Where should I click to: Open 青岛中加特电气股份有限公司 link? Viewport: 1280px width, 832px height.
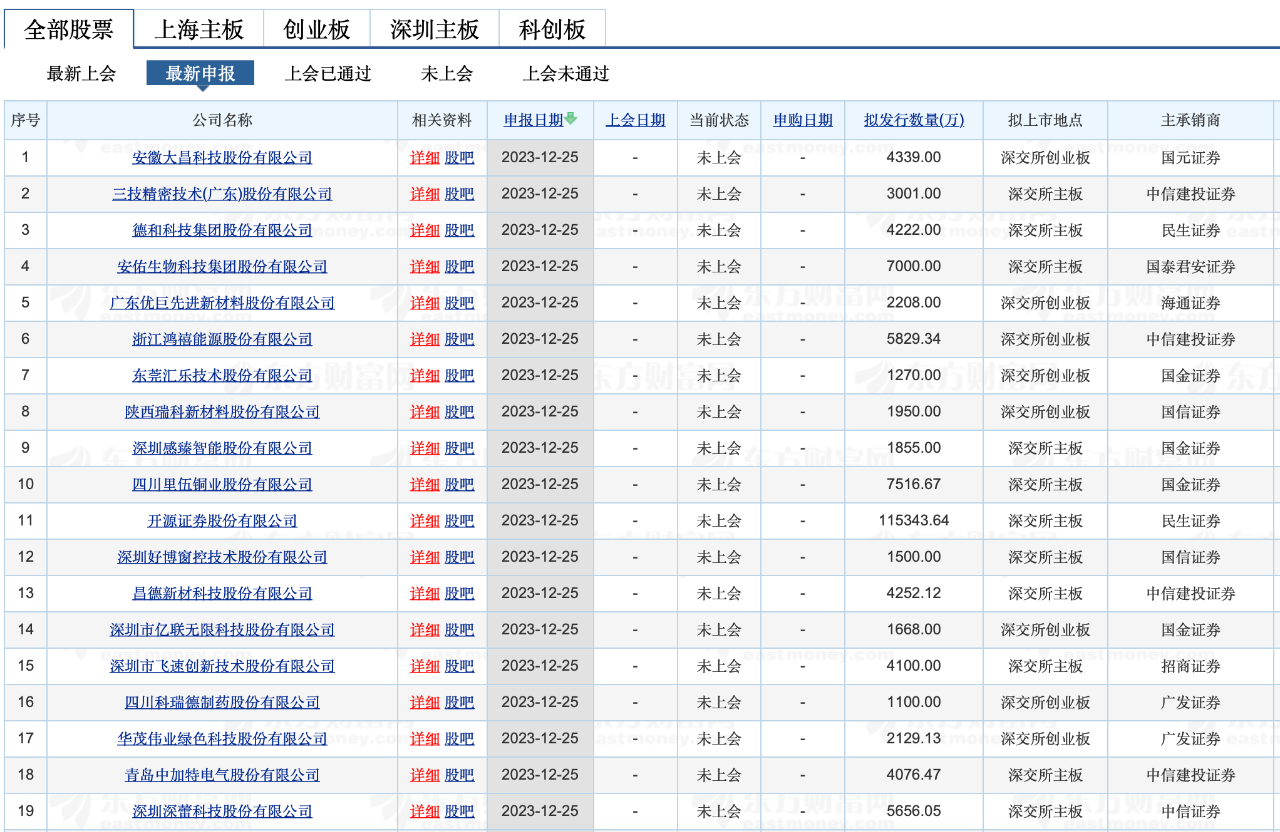point(222,775)
